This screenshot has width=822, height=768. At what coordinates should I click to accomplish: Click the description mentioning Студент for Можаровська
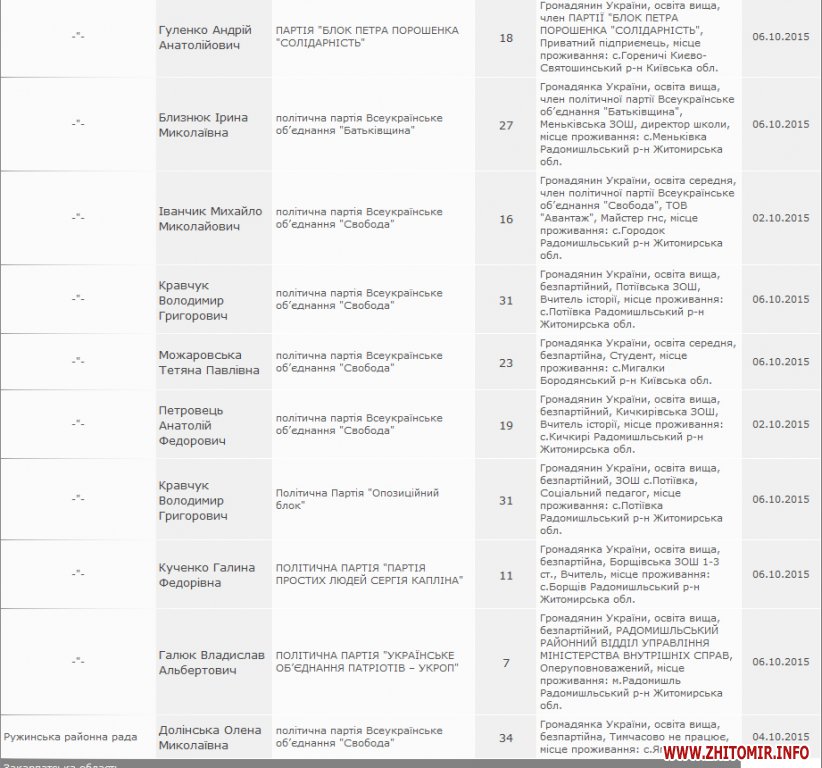(637, 362)
